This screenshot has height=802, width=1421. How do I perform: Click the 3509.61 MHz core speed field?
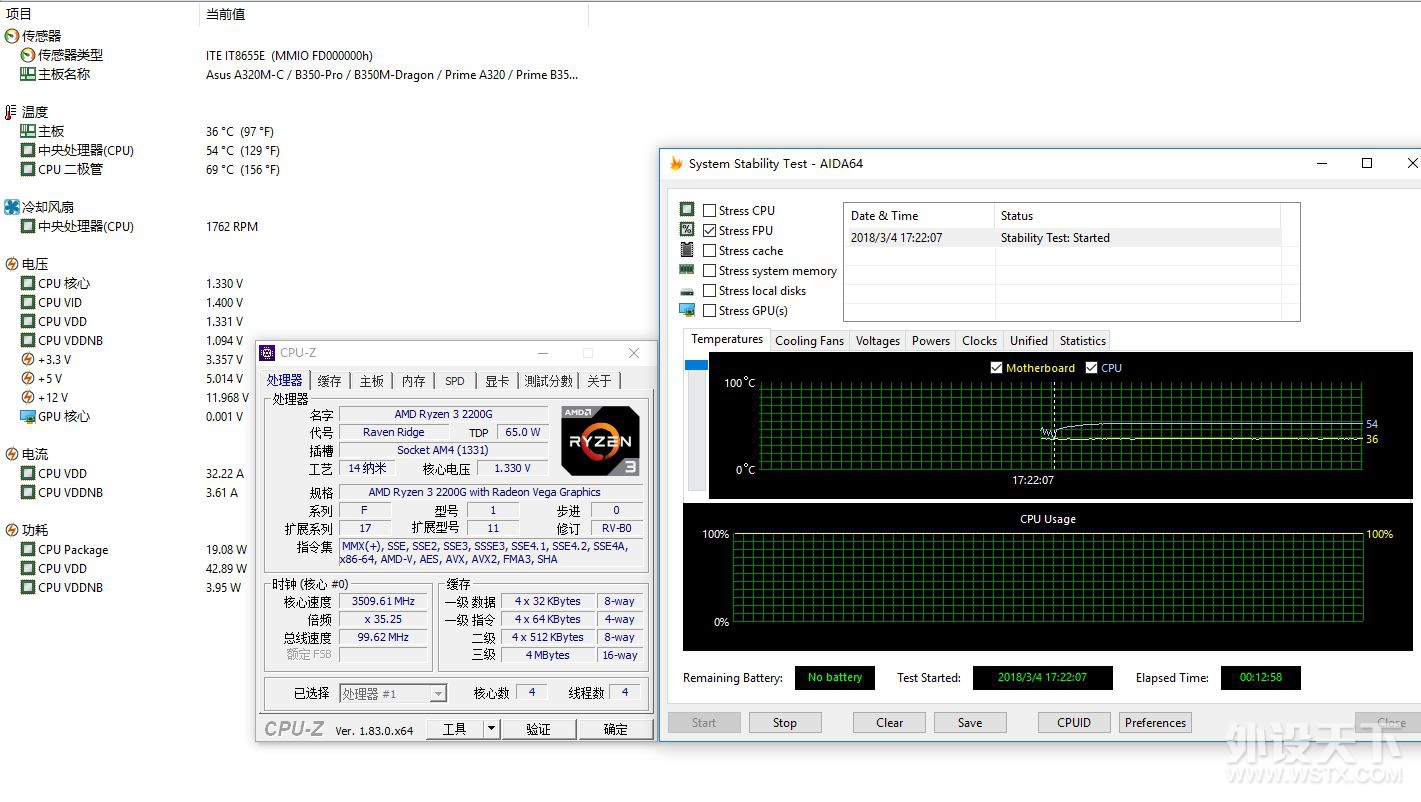click(x=383, y=601)
